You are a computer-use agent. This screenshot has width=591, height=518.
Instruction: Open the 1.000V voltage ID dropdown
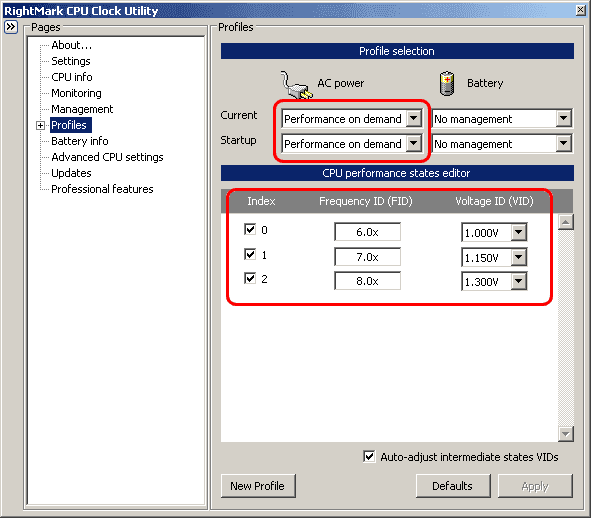(519, 233)
